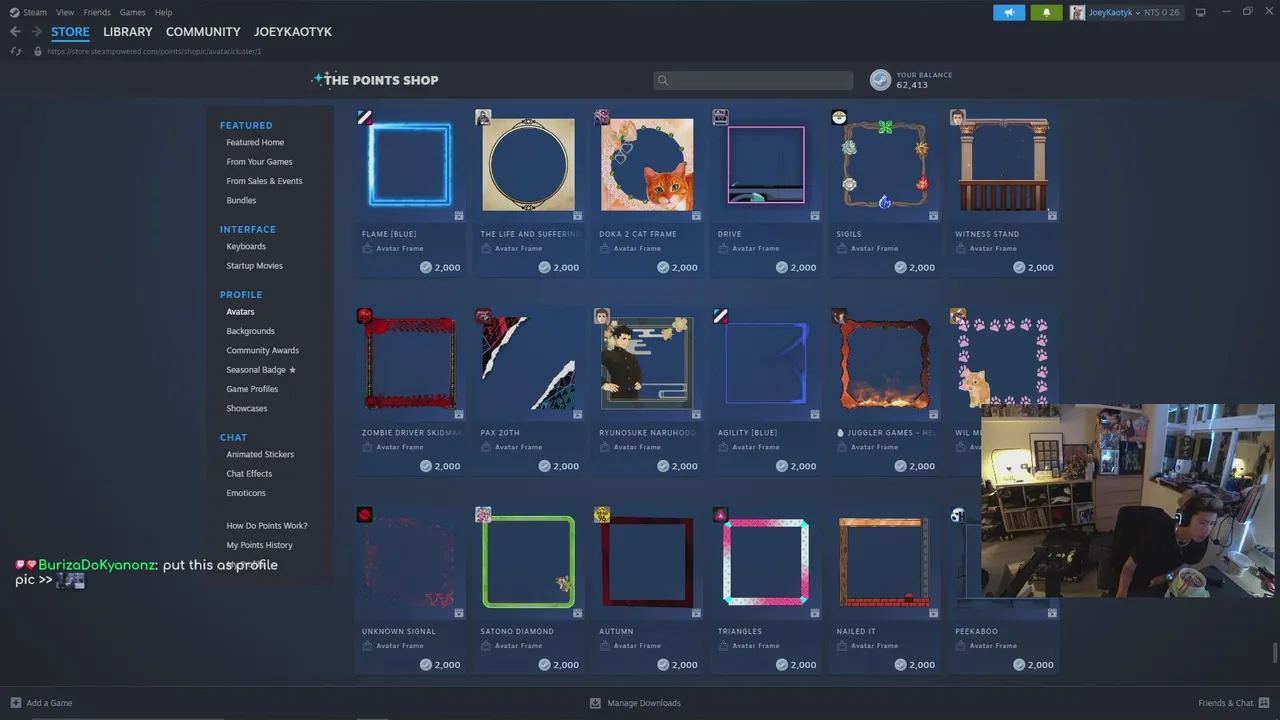Viewport: 1280px width, 720px height.
Task: Open From Your Games section
Action: (x=259, y=162)
